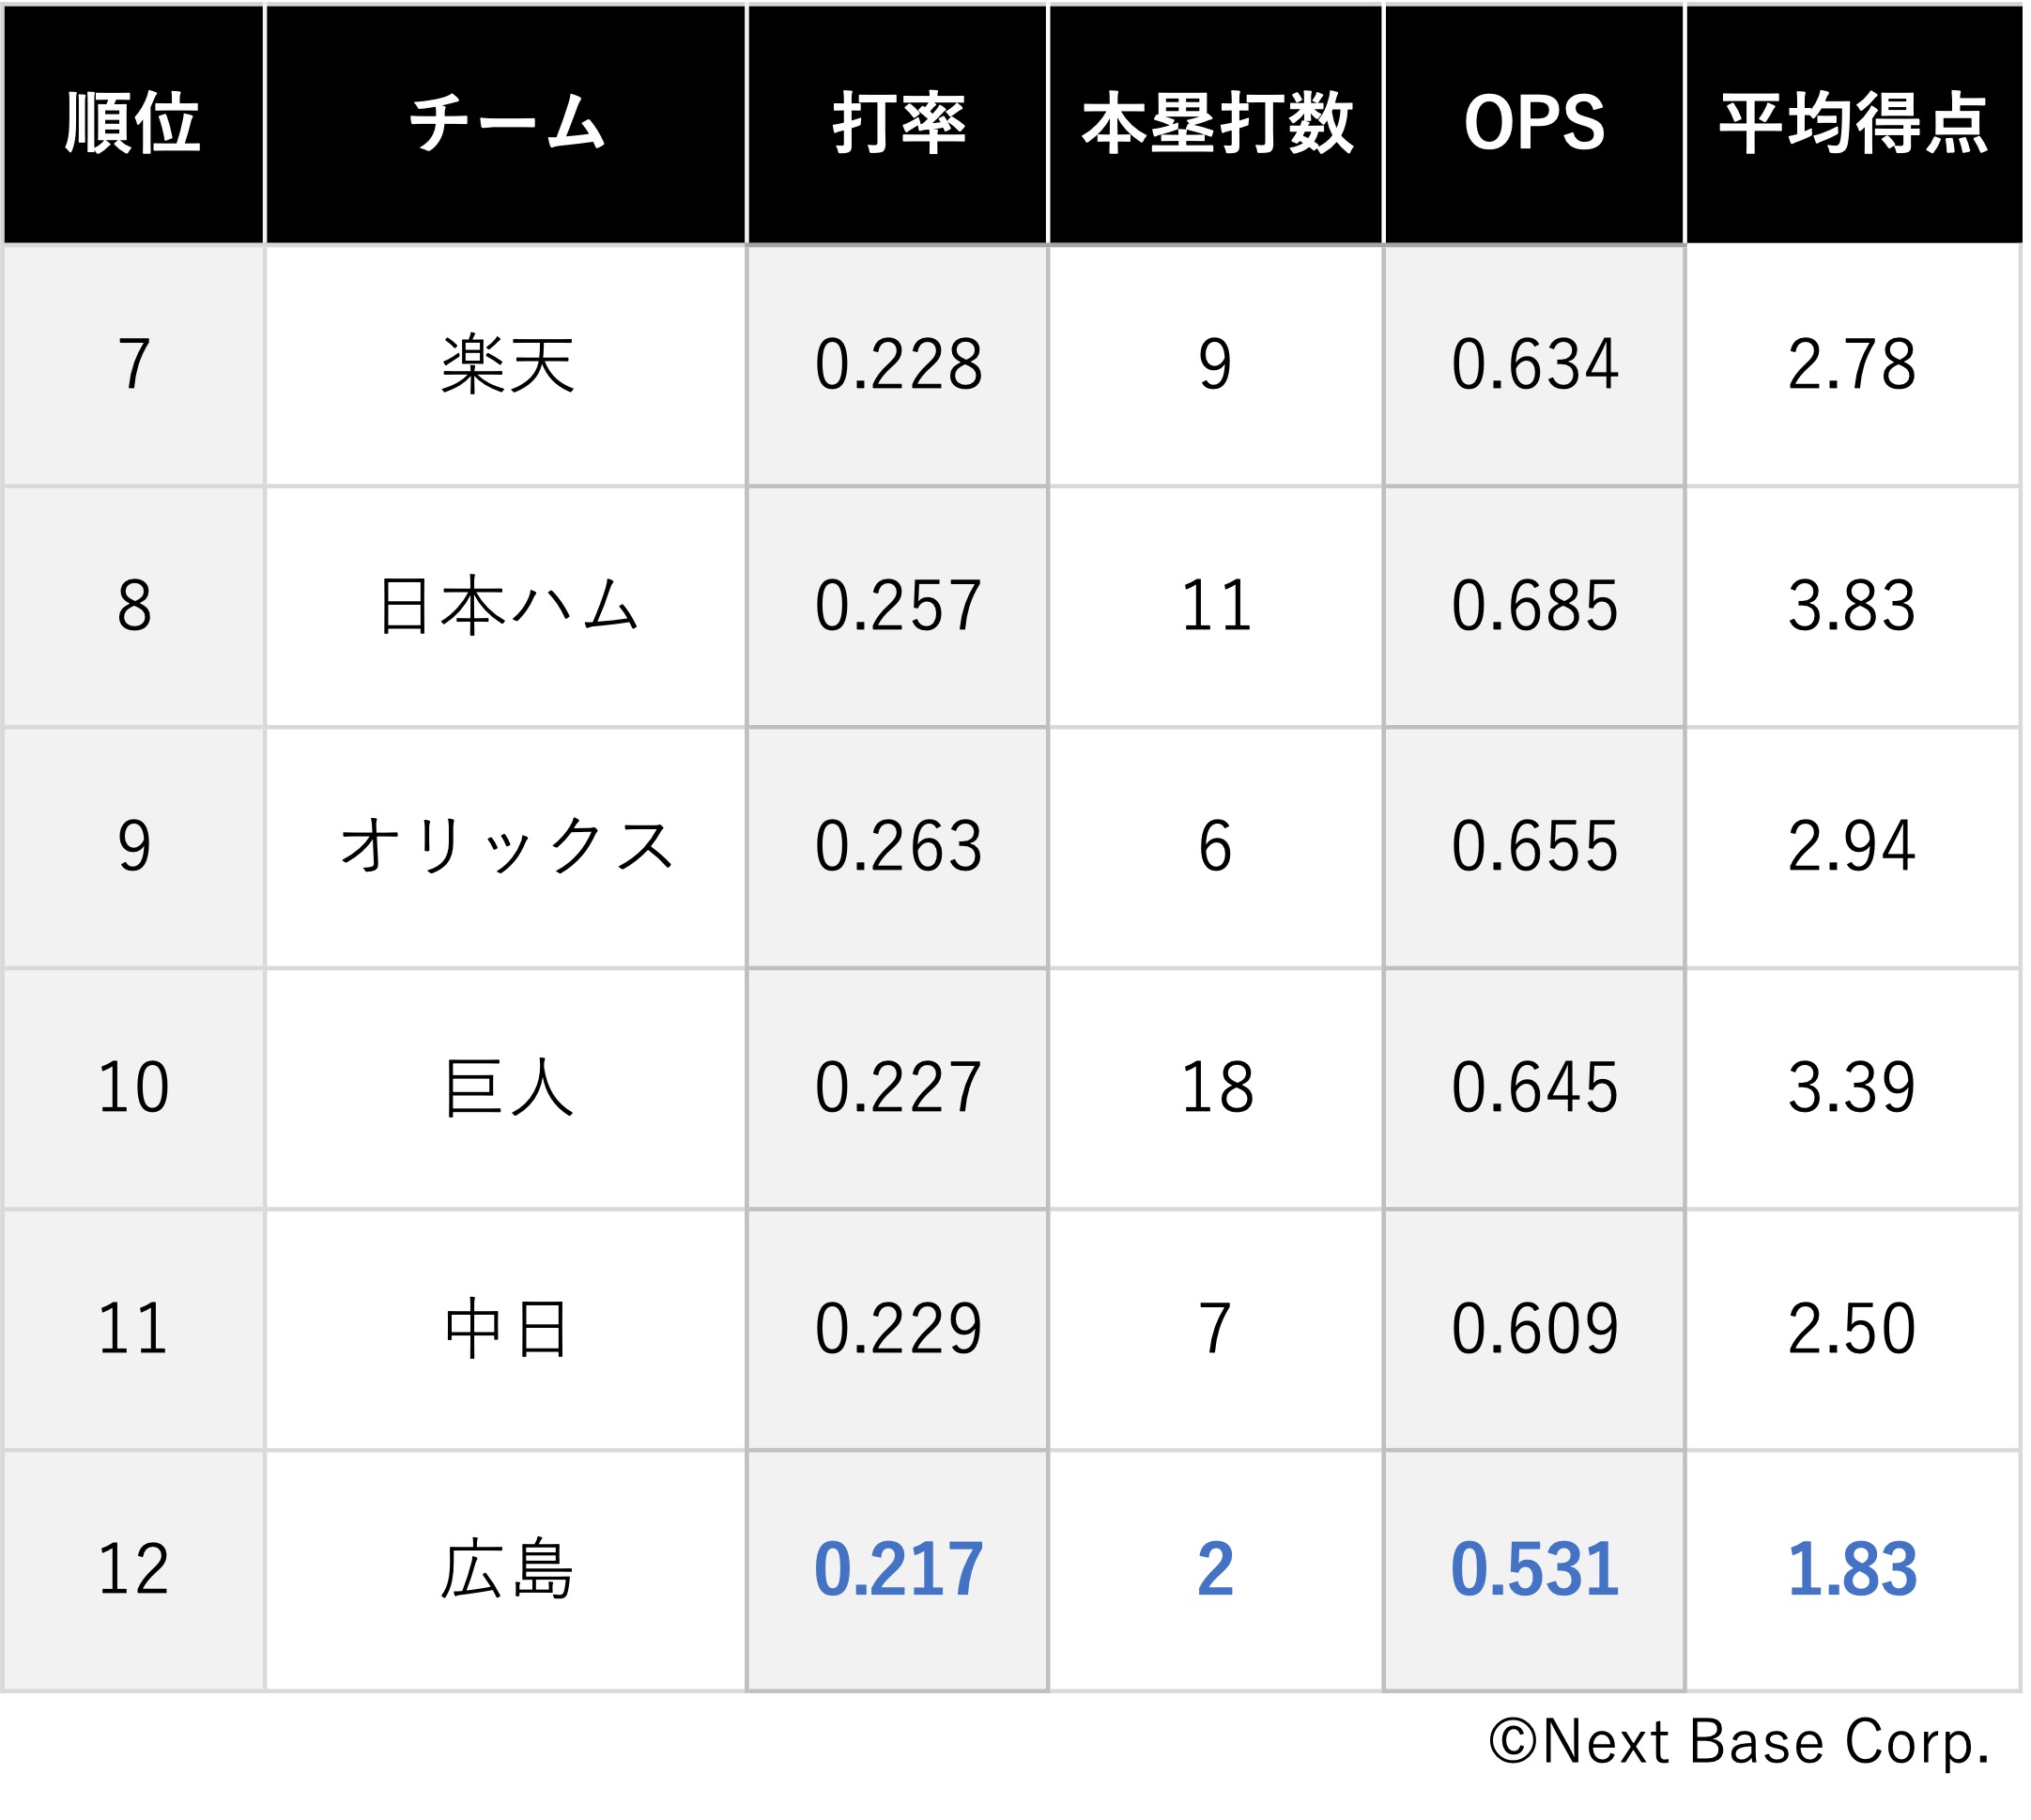Image resolution: width=2031 pixels, height=1820 pixels.
Task: Select the 楽天 team cell
Action: pos(507,366)
